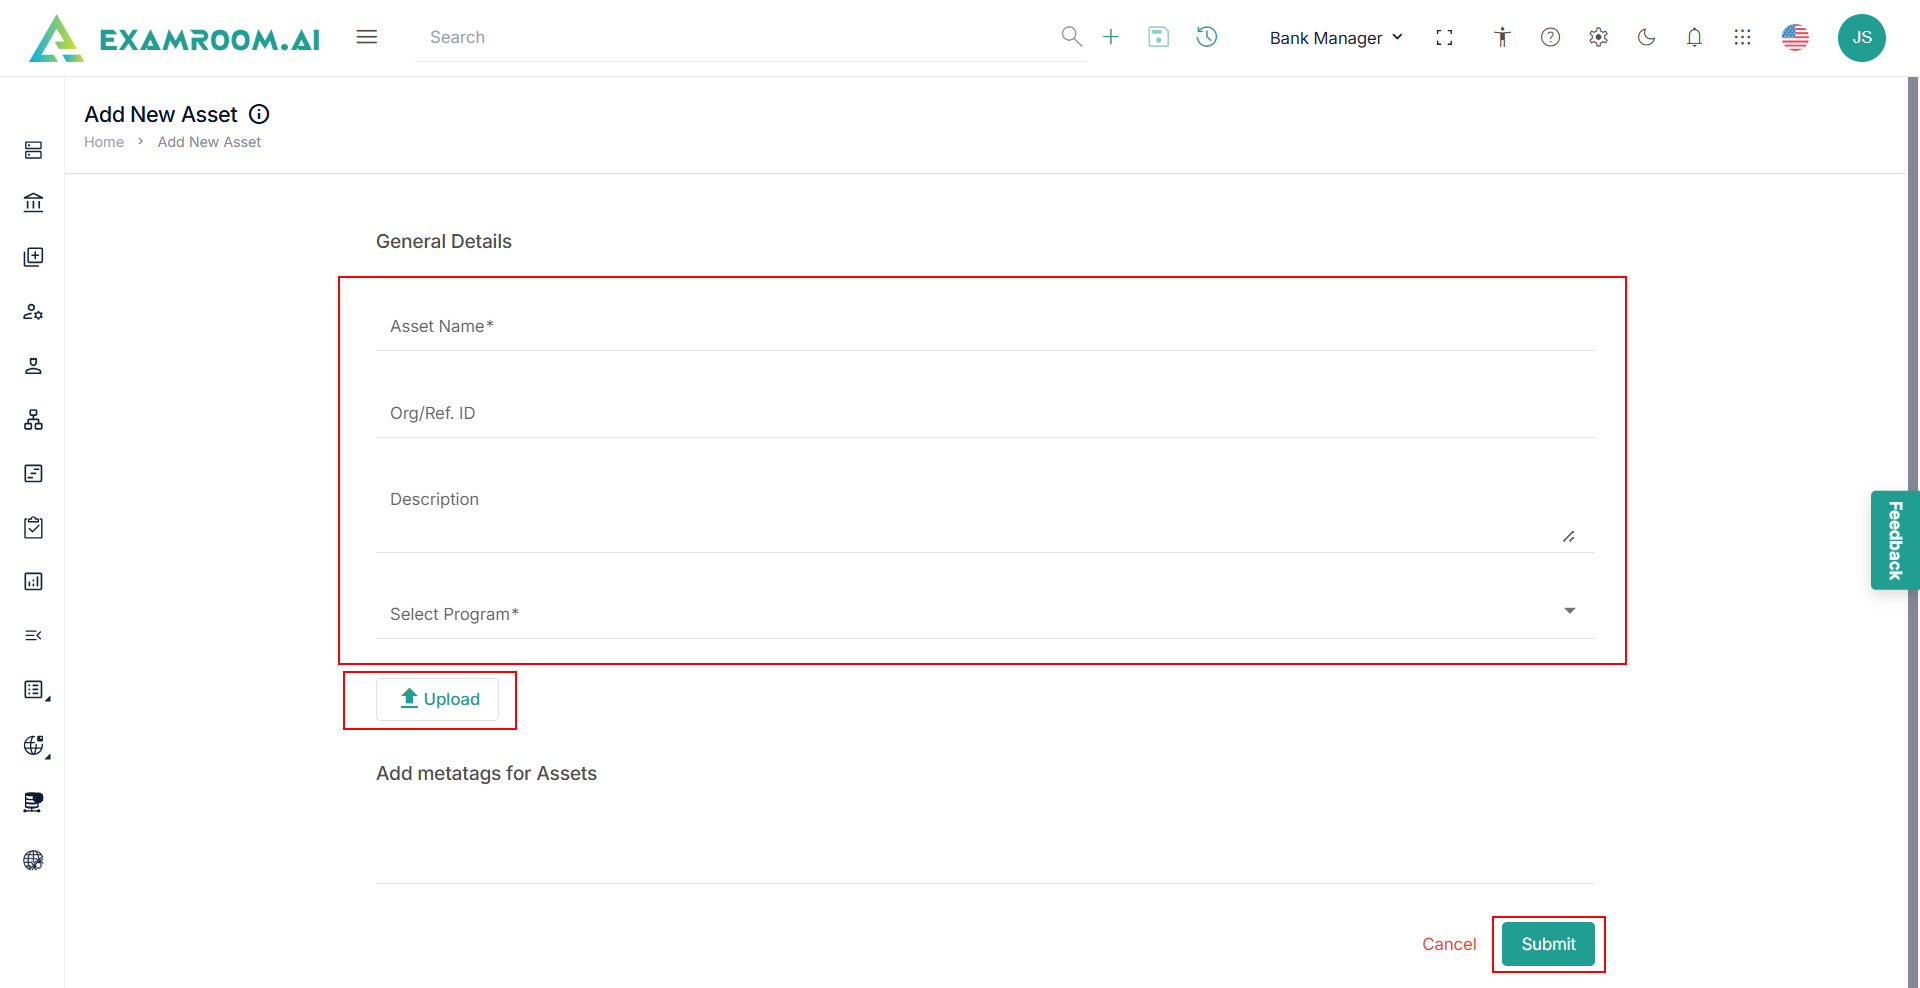Open the globe-with-gear sidebar icon

click(x=33, y=860)
